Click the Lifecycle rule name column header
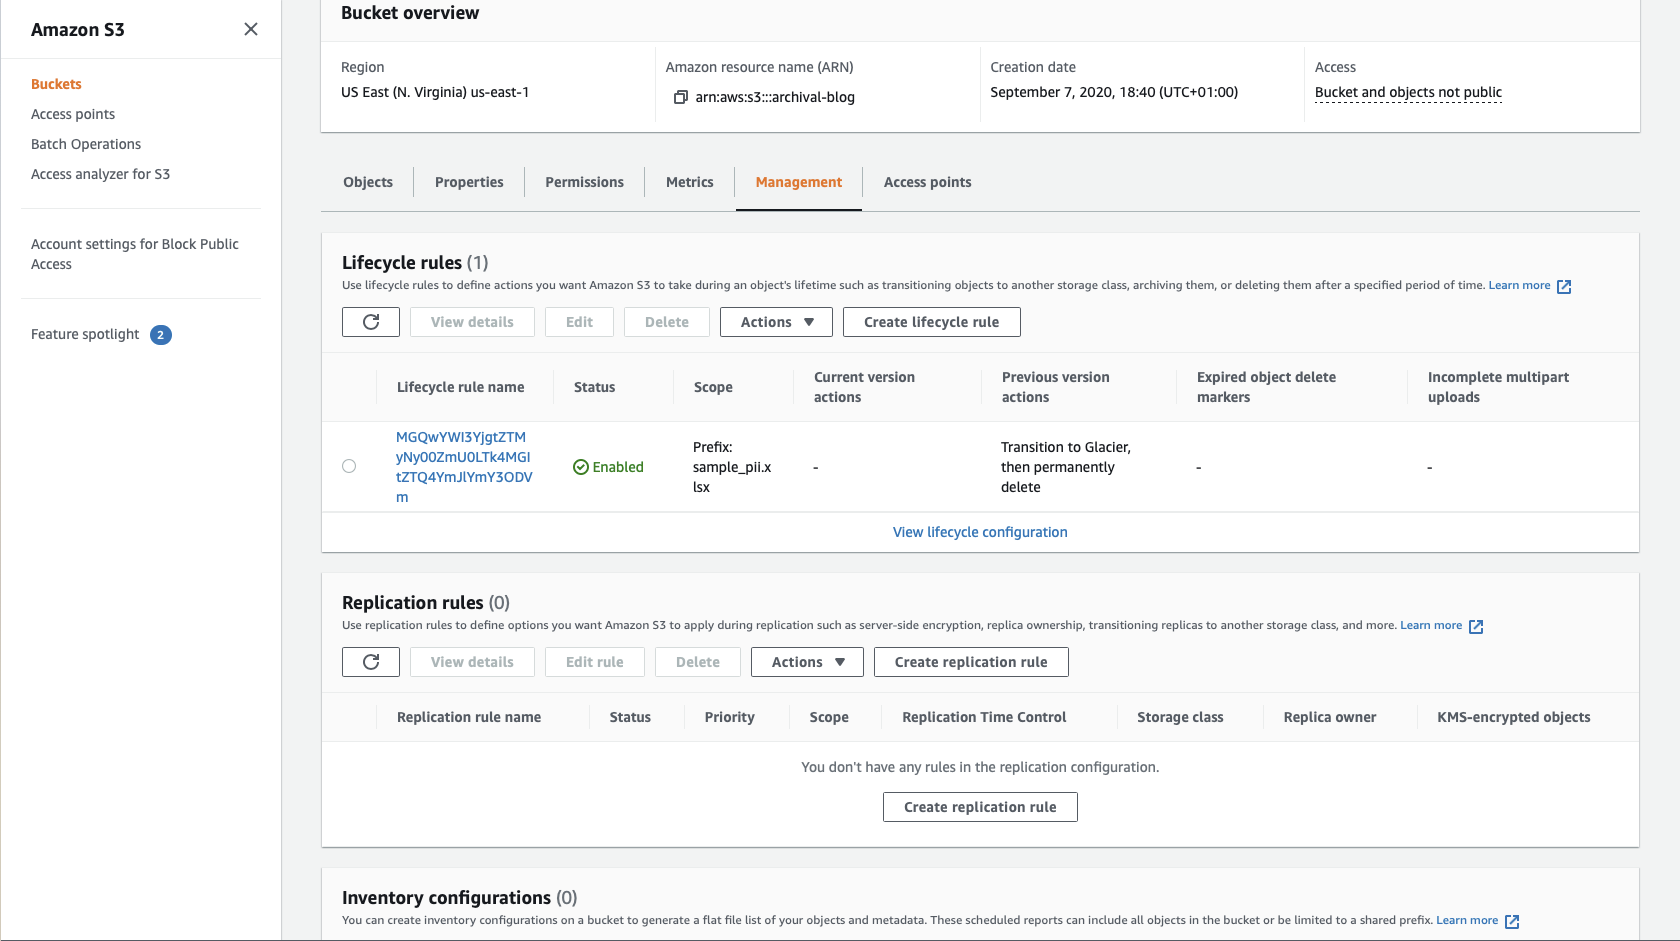 tap(460, 387)
